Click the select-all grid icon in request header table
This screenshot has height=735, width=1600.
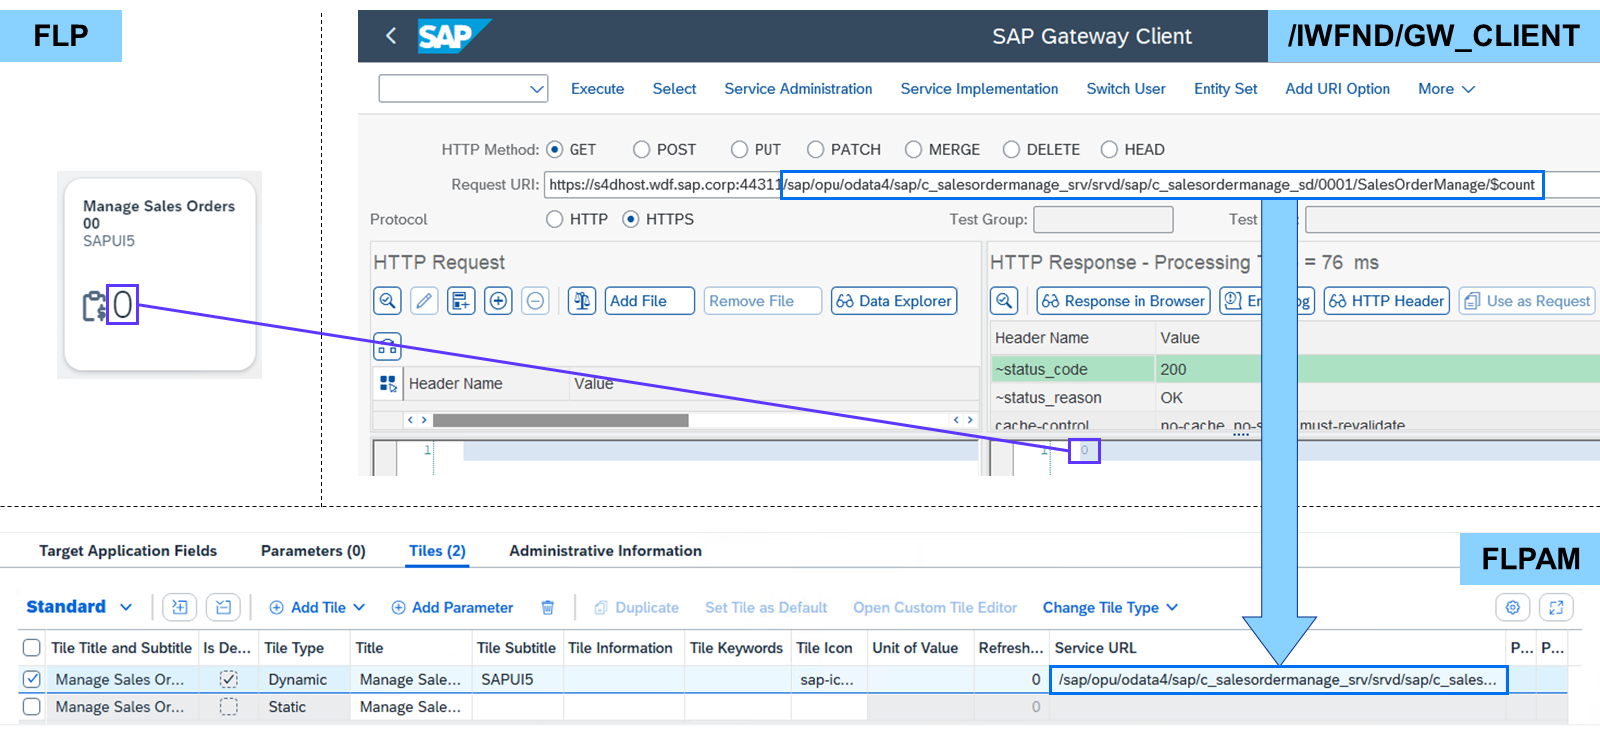[x=388, y=383]
